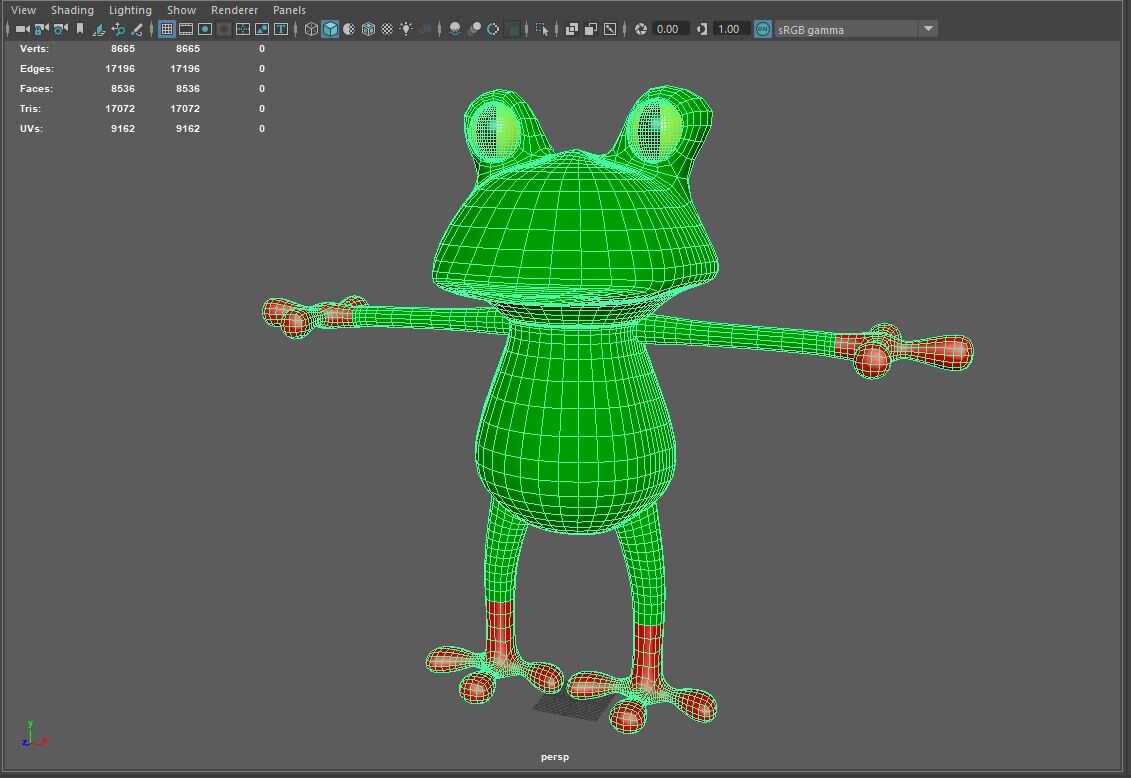Enable Shadows display icon

[x=454, y=29]
